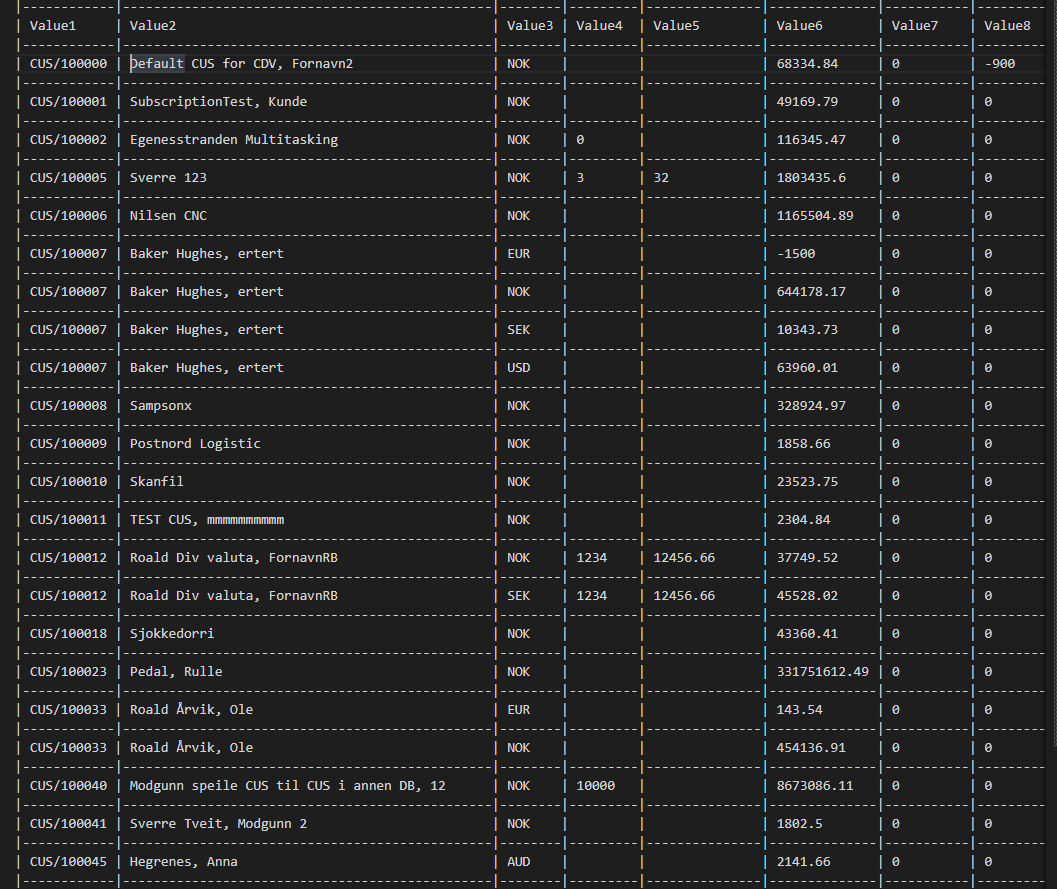The image size is (1057, 889).
Task: Click 'Egenesstranden Multitasking' text
Action: (x=234, y=140)
